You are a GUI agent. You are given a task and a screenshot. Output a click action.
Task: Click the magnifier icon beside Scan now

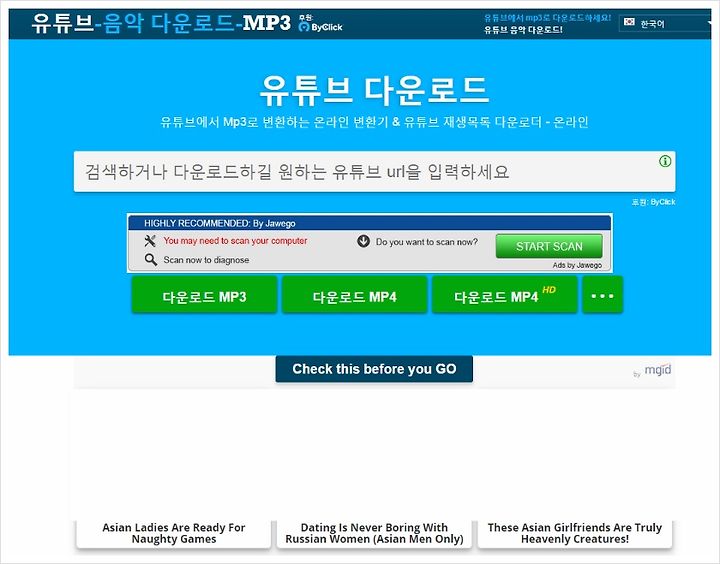tap(151, 259)
